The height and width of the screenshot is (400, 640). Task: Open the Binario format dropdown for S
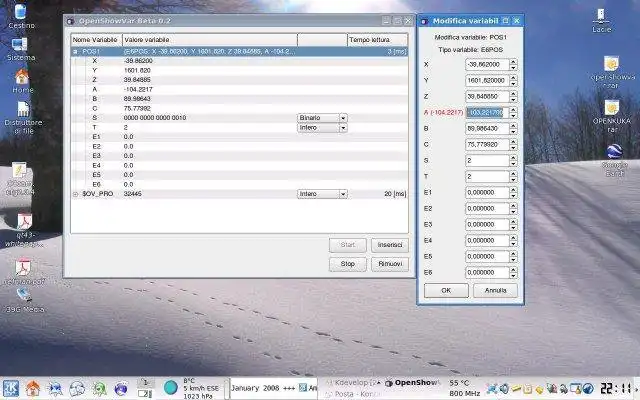pos(322,118)
